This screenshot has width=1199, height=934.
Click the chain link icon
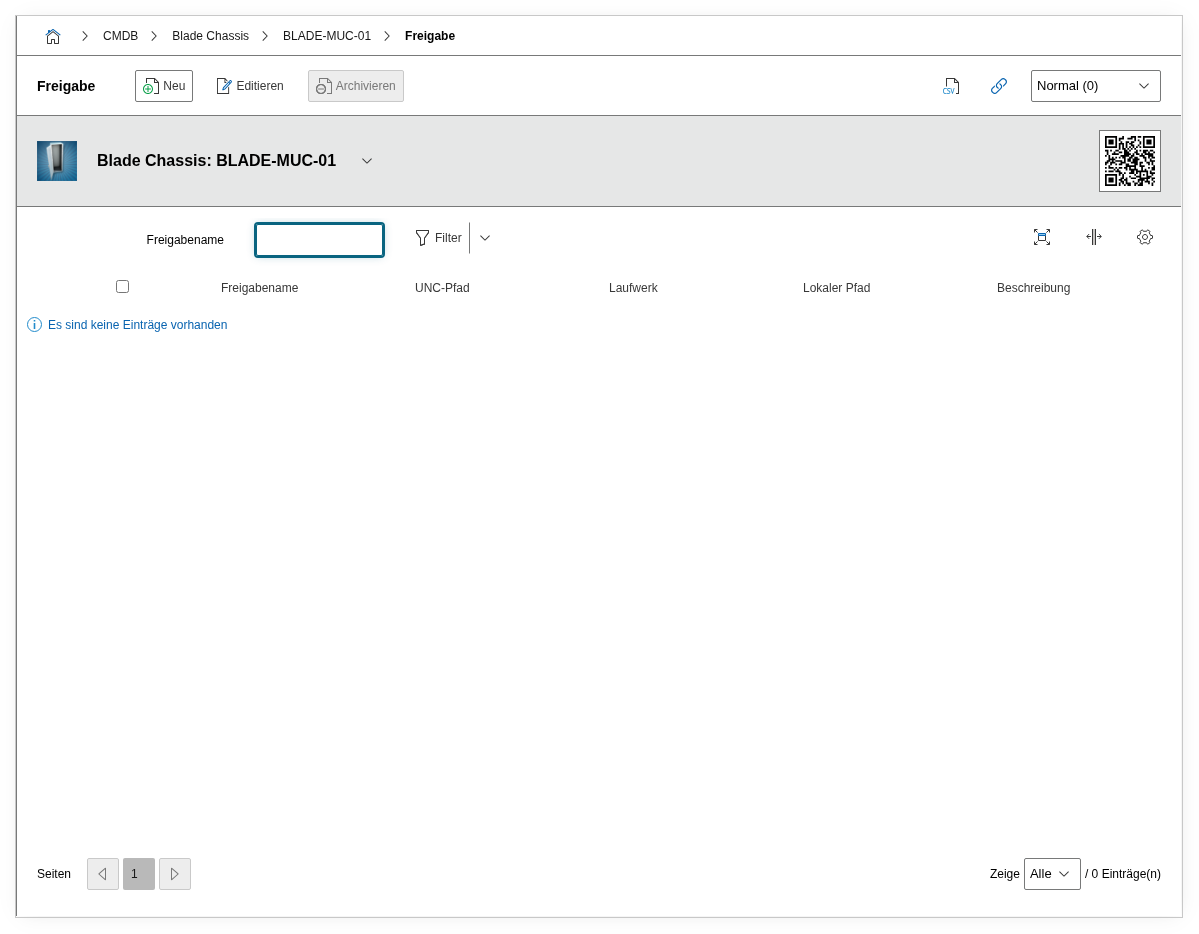click(998, 86)
